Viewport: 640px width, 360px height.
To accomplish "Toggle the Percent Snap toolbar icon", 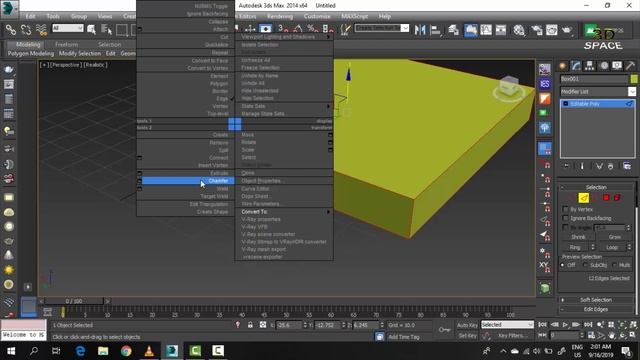I will tap(313, 29).
